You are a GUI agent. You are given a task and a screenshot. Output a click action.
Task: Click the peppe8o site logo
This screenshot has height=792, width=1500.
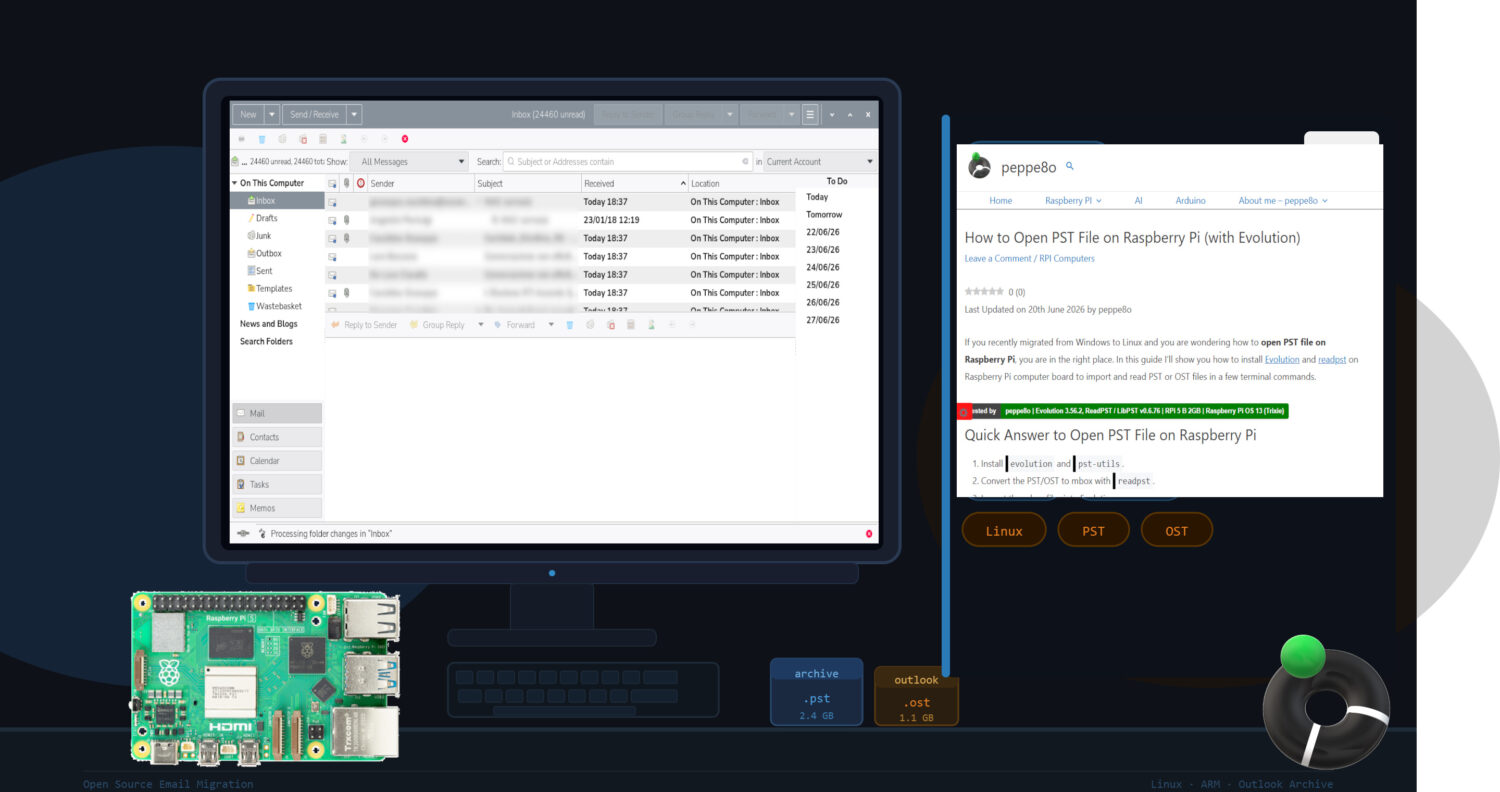pyautogui.click(x=980, y=167)
